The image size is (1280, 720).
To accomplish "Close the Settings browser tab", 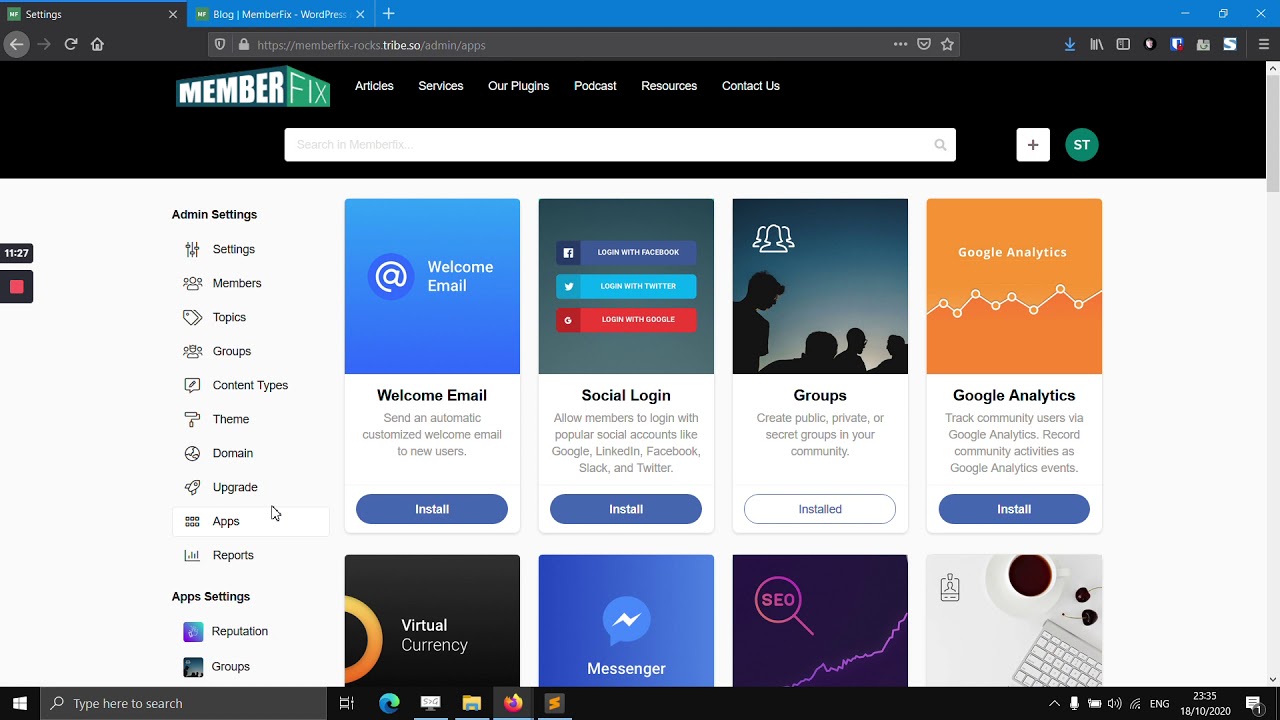I will point(173,14).
